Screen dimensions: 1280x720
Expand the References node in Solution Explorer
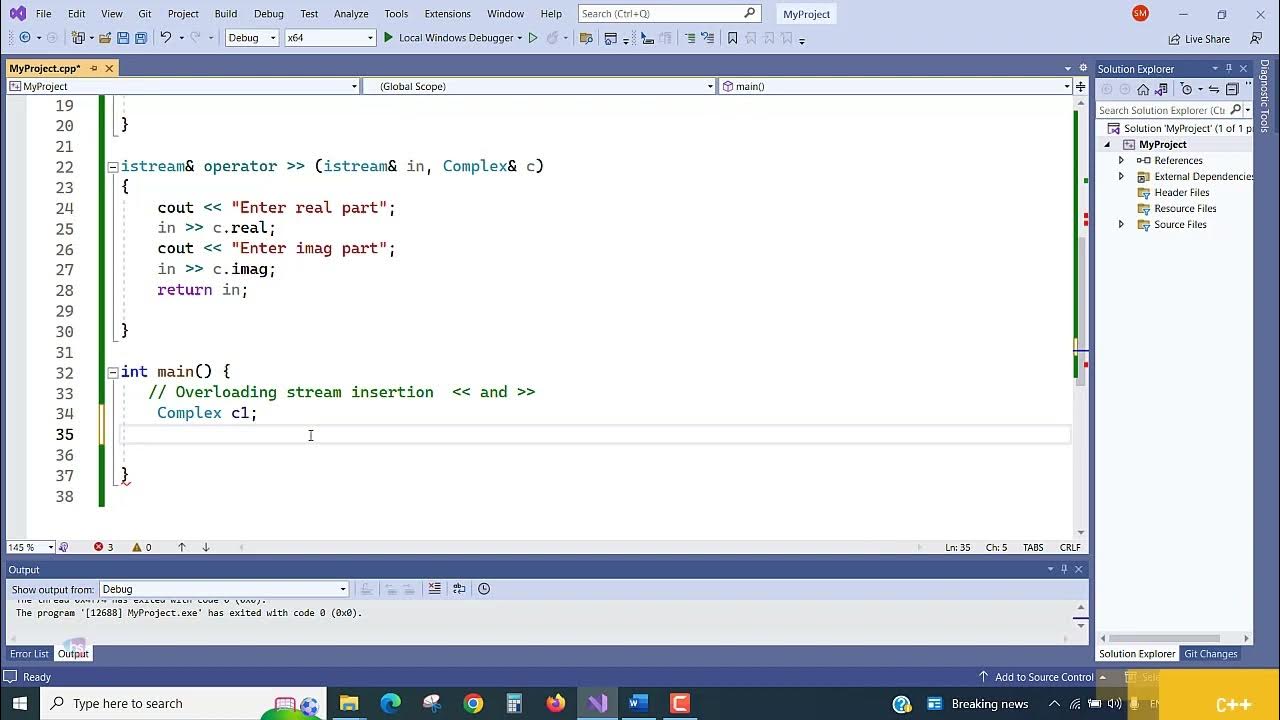pyautogui.click(x=1121, y=160)
